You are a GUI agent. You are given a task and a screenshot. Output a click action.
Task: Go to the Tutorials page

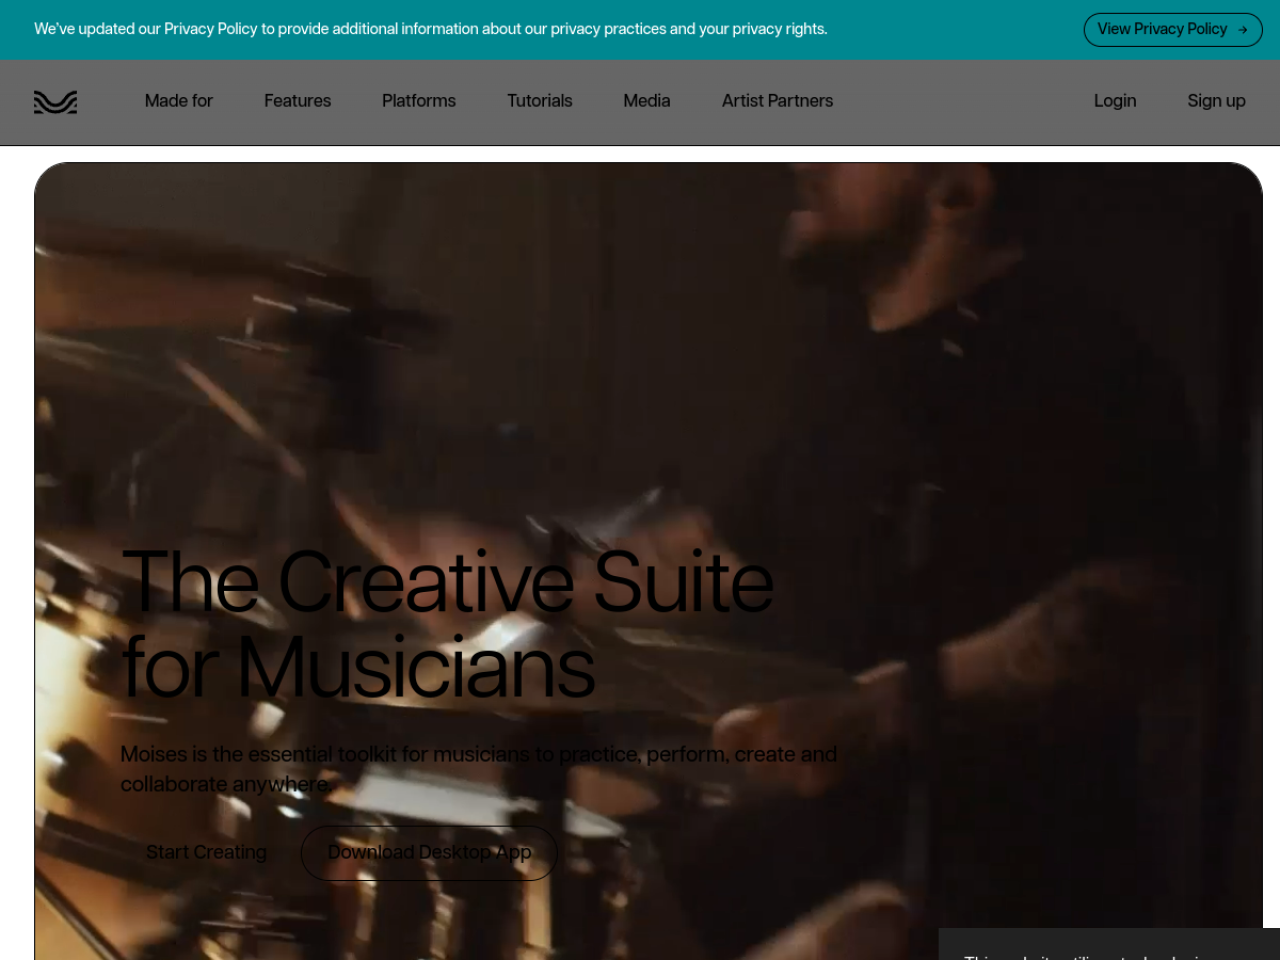click(540, 101)
